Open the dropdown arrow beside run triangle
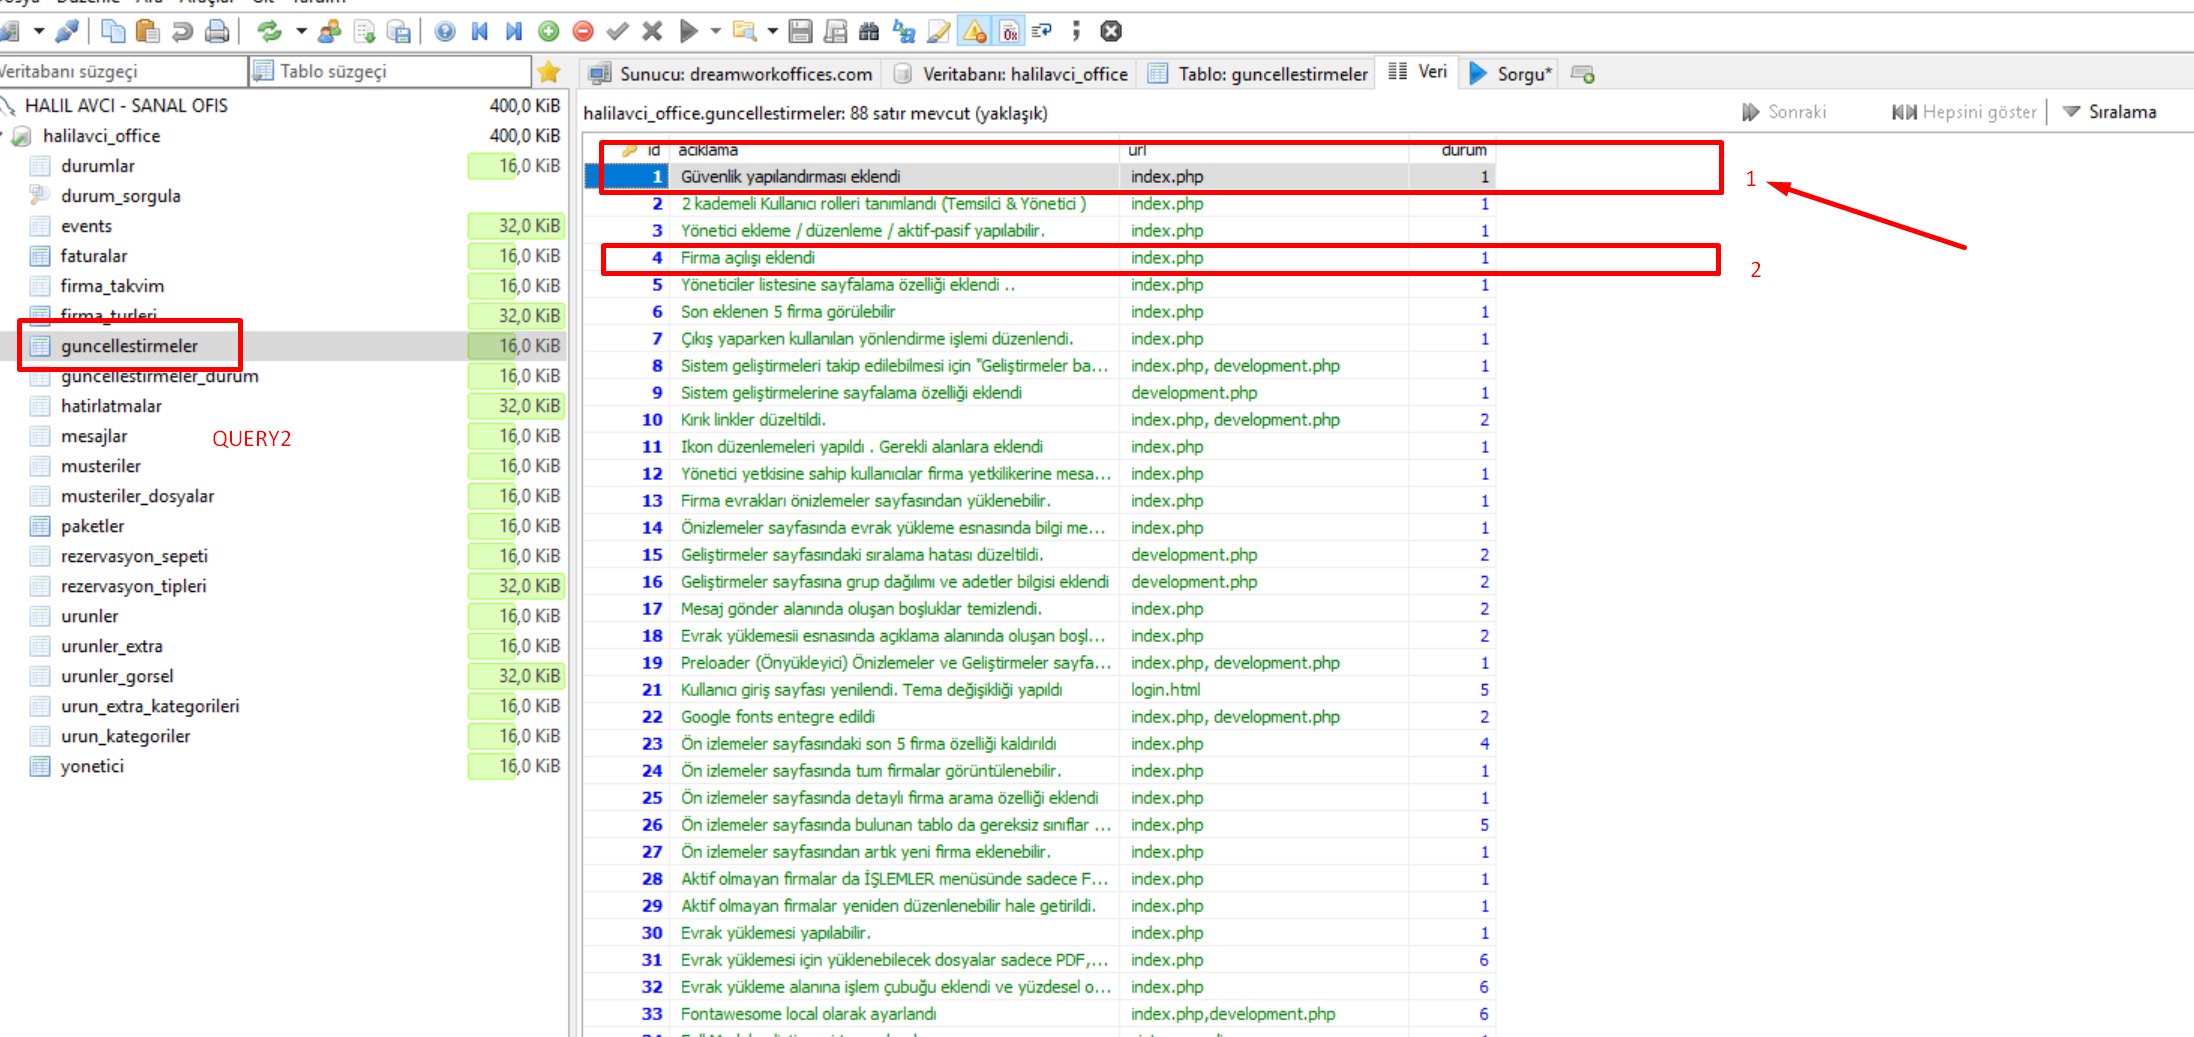The width and height of the screenshot is (2194, 1037). [x=715, y=31]
